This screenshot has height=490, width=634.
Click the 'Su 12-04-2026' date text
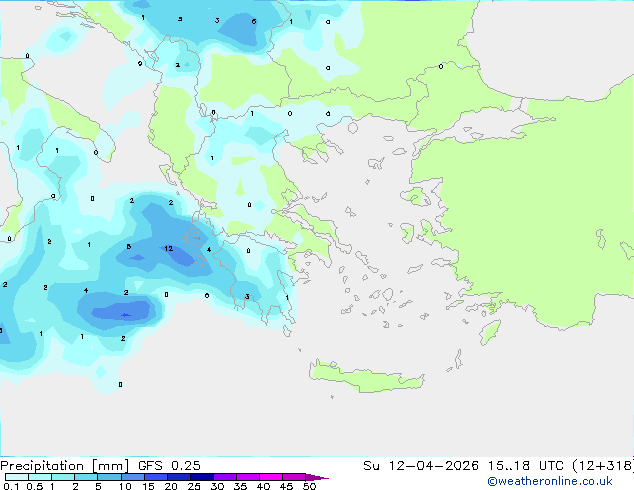(421, 466)
